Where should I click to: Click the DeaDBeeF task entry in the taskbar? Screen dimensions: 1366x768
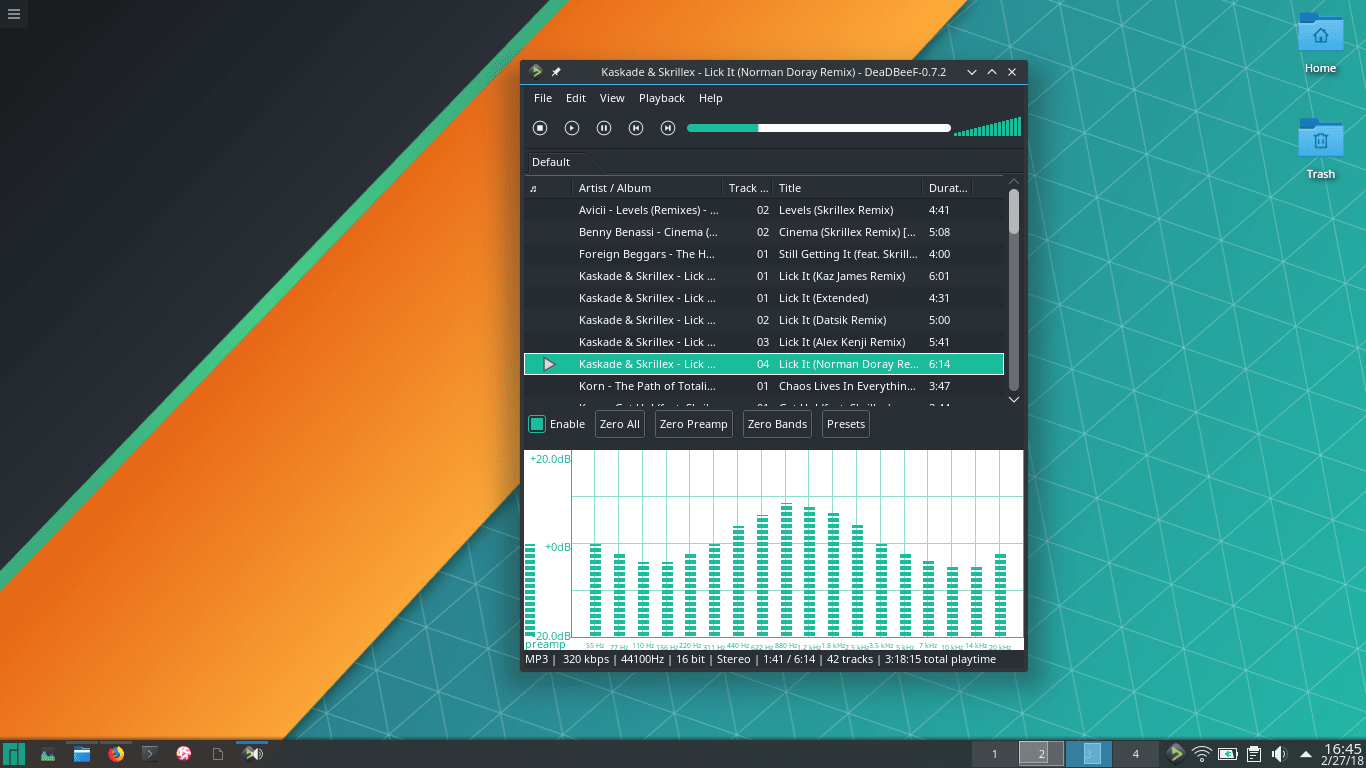tap(252, 754)
